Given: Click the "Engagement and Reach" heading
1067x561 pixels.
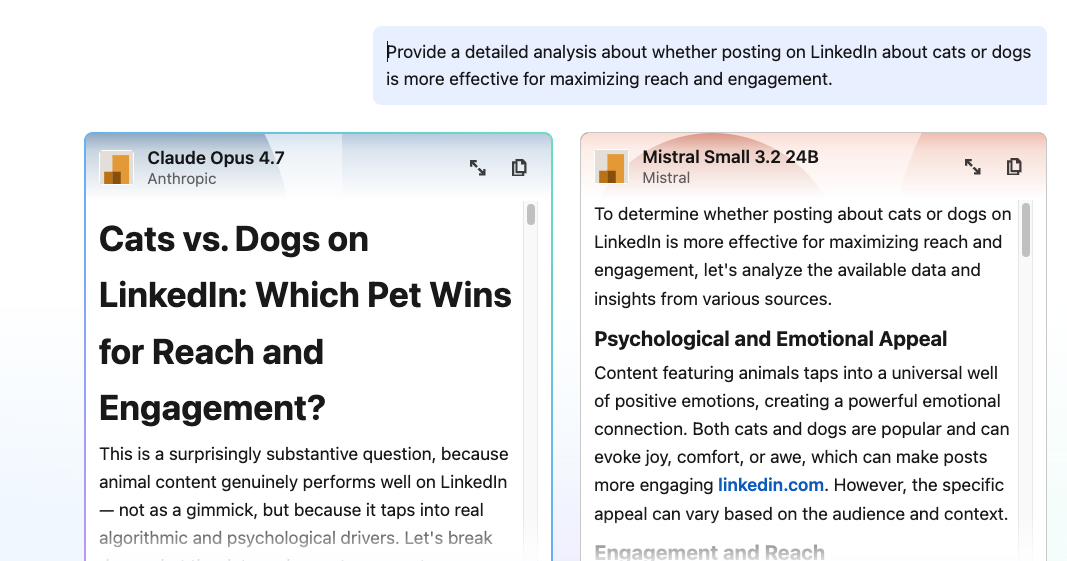Looking at the screenshot, I should [709, 552].
